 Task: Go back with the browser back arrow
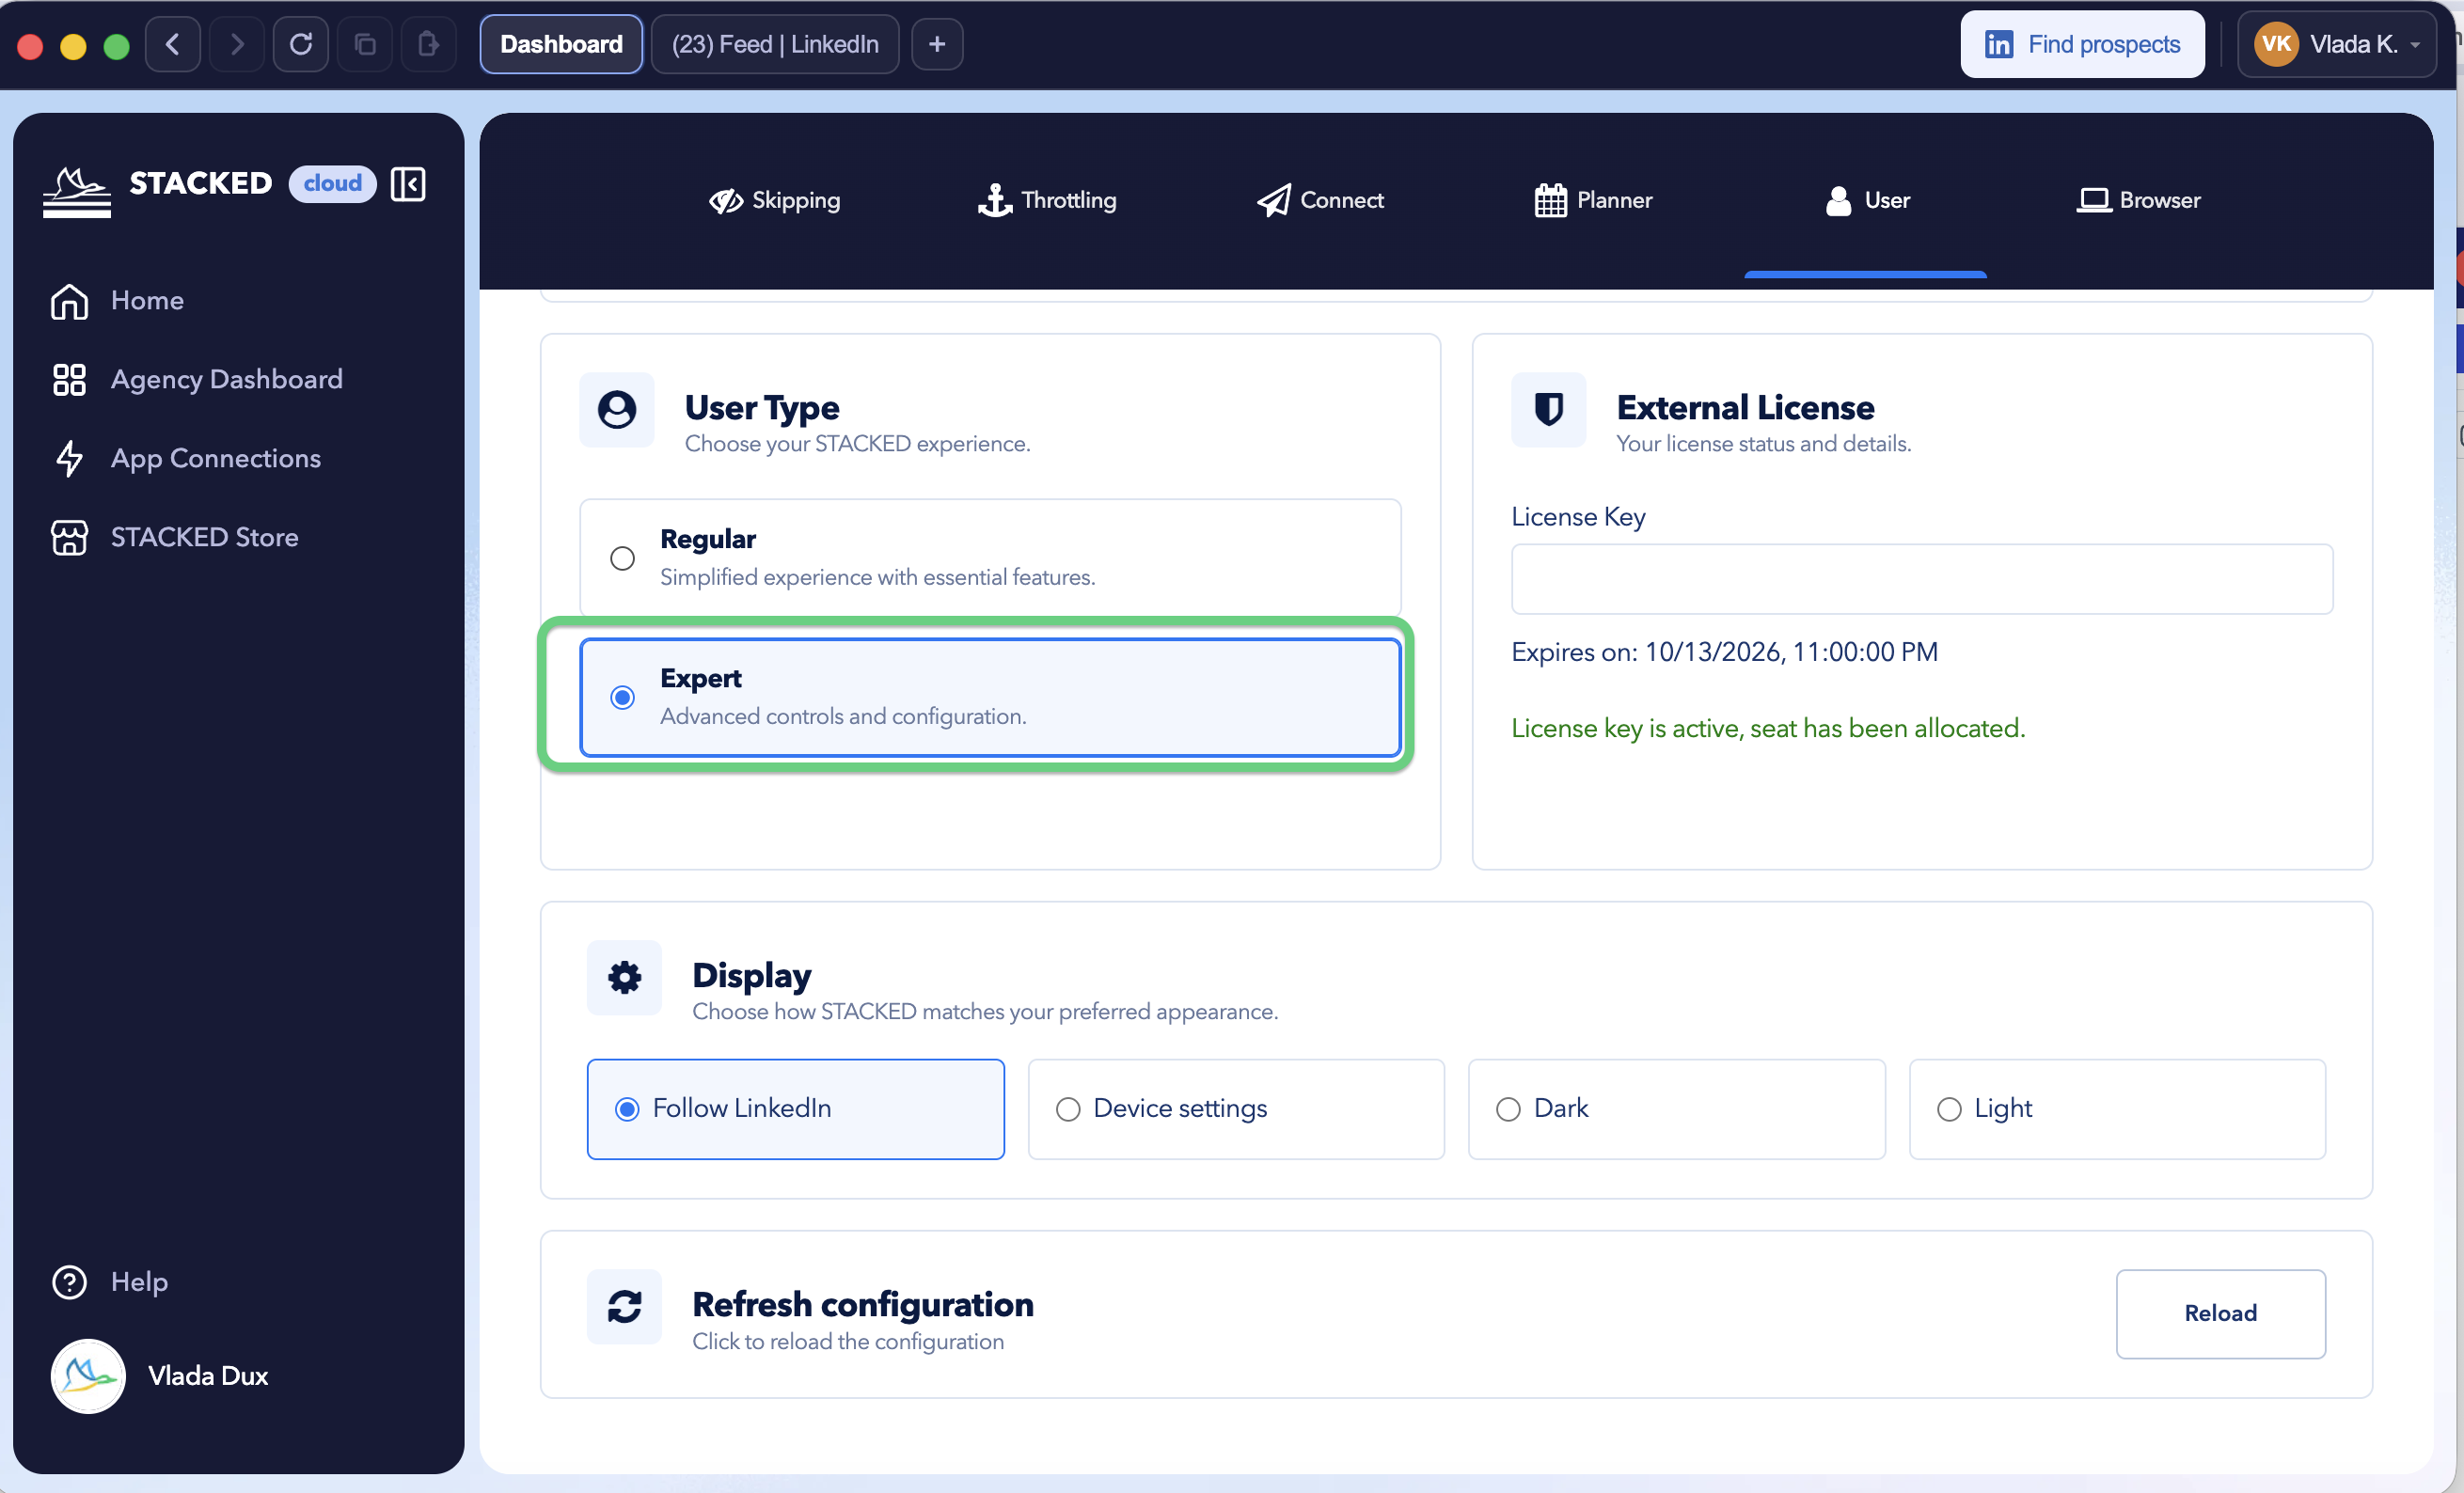pyautogui.click(x=173, y=44)
